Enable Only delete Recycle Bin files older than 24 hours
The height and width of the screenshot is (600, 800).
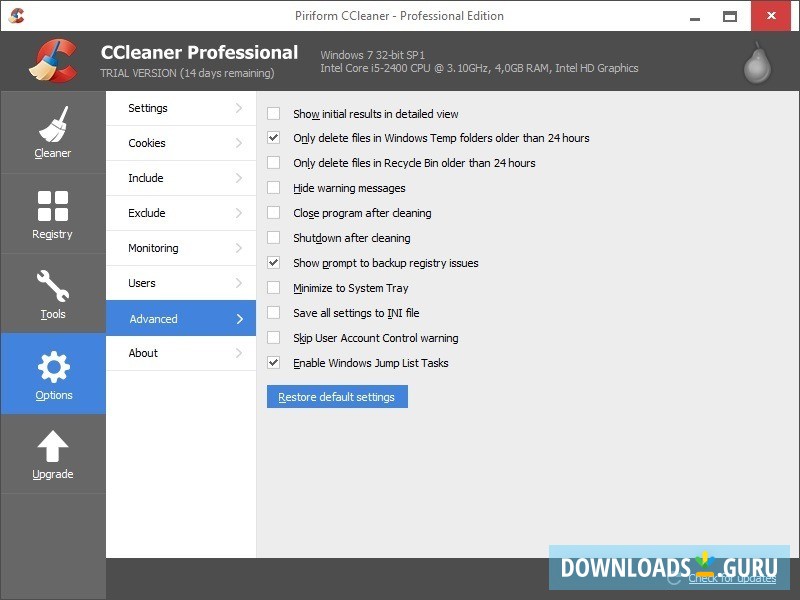273,163
